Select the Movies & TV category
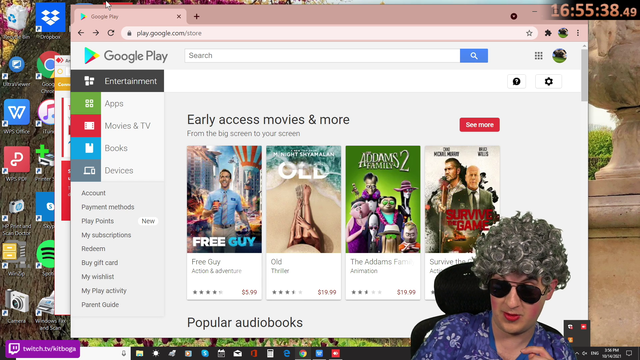Screen dimensions: 640x360 click(118, 126)
